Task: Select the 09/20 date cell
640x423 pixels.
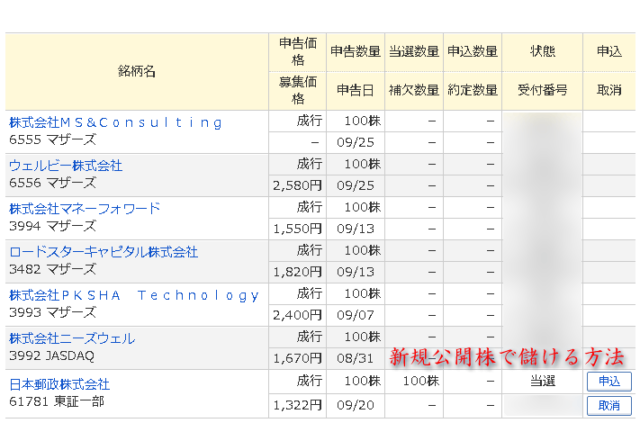Action: click(x=356, y=405)
